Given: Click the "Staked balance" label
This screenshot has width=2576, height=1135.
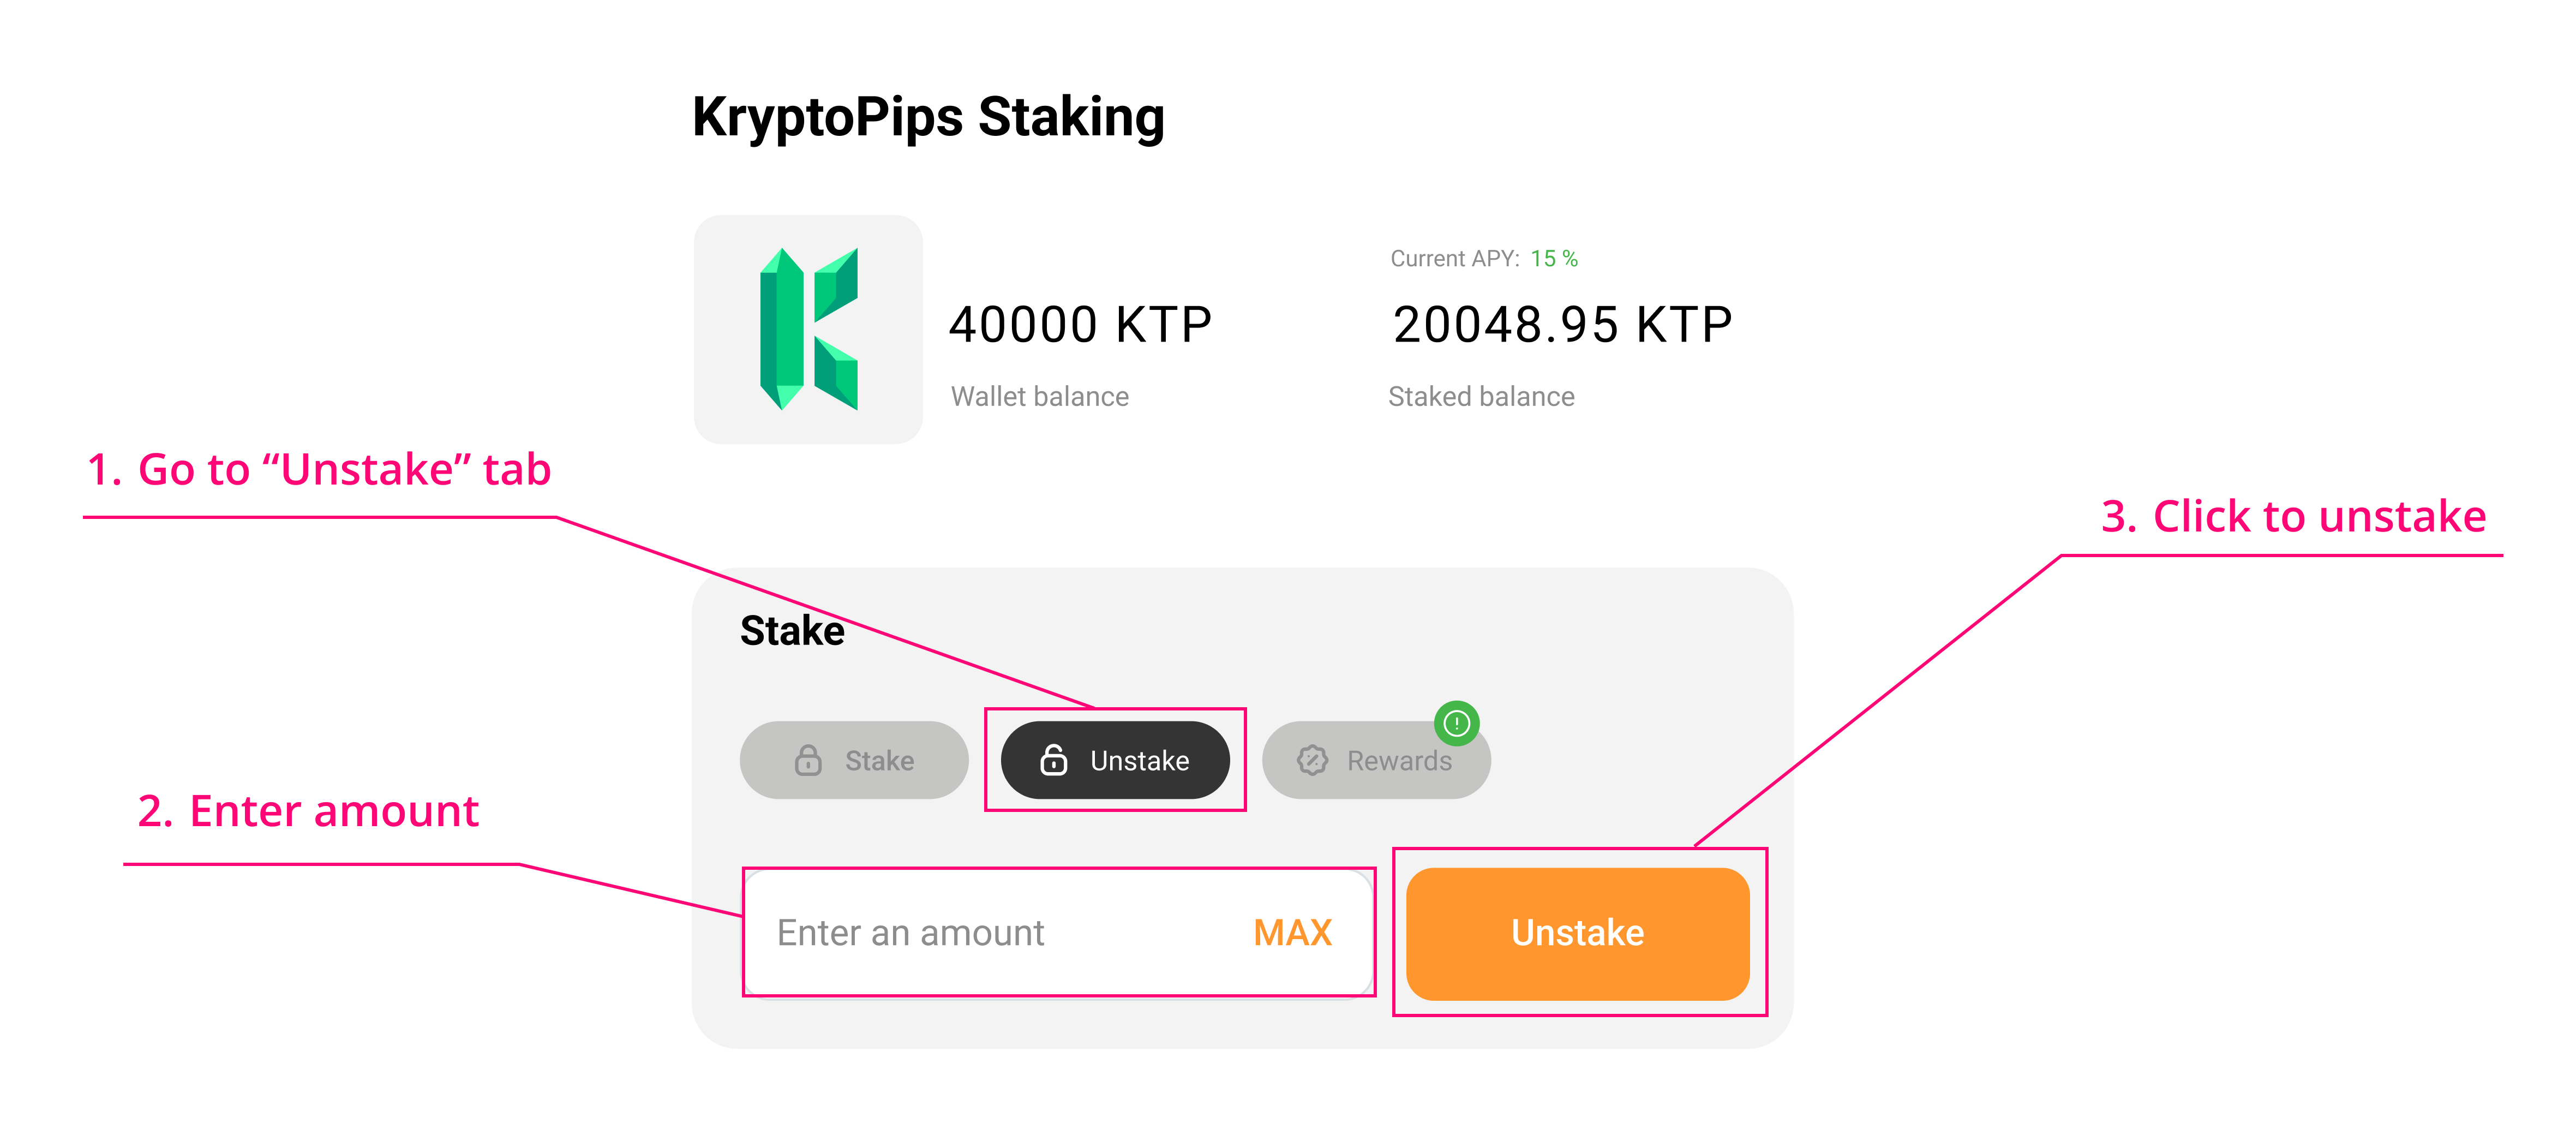Looking at the screenshot, I should [x=1481, y=397].
